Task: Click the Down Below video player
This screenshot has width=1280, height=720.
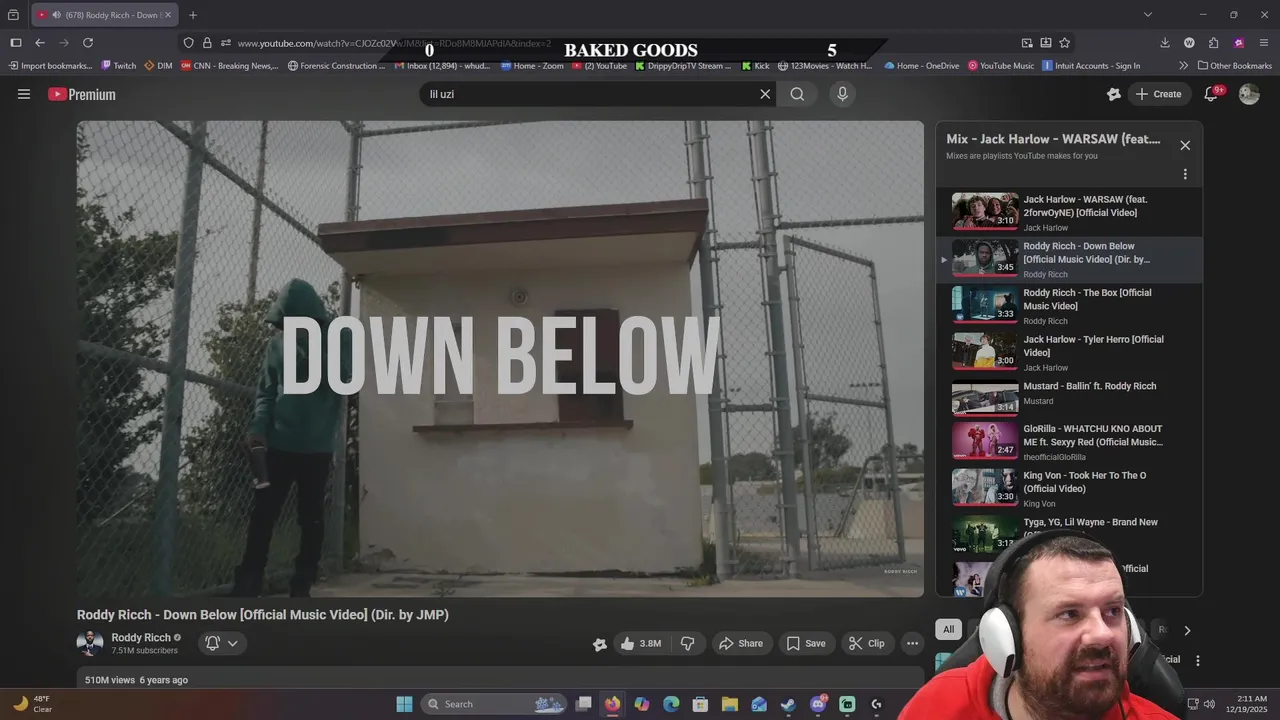Action: 500,359
